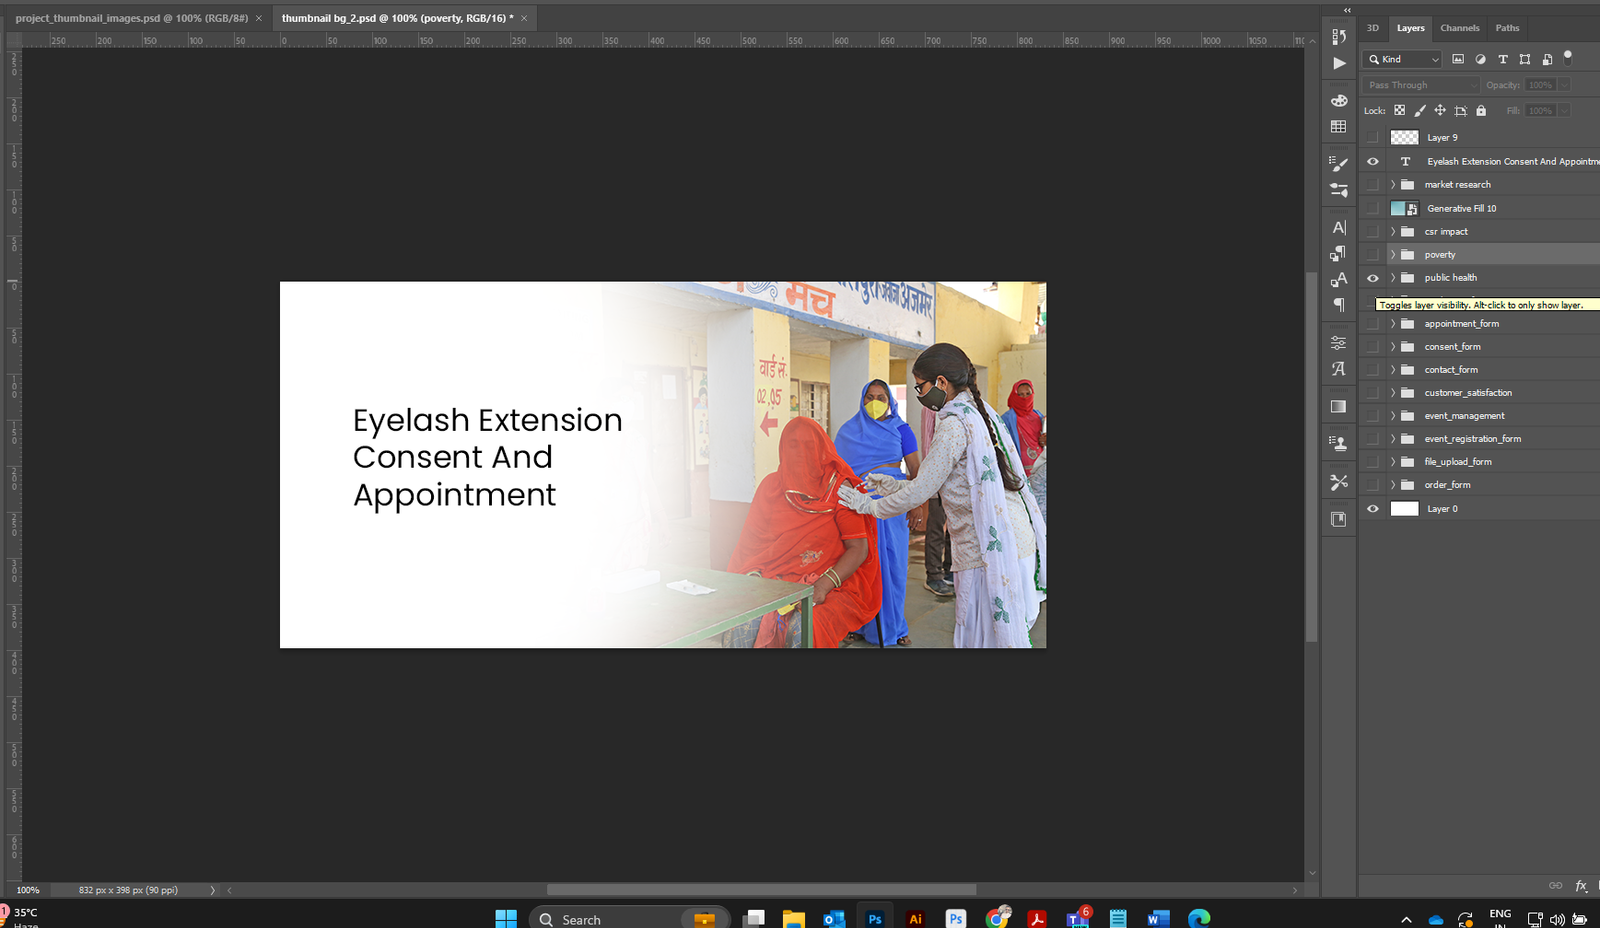The height and width of the screenshot is (928, 1600).
Task: Expand the consent_form layer group
Action: click(x=1392, y=347)
